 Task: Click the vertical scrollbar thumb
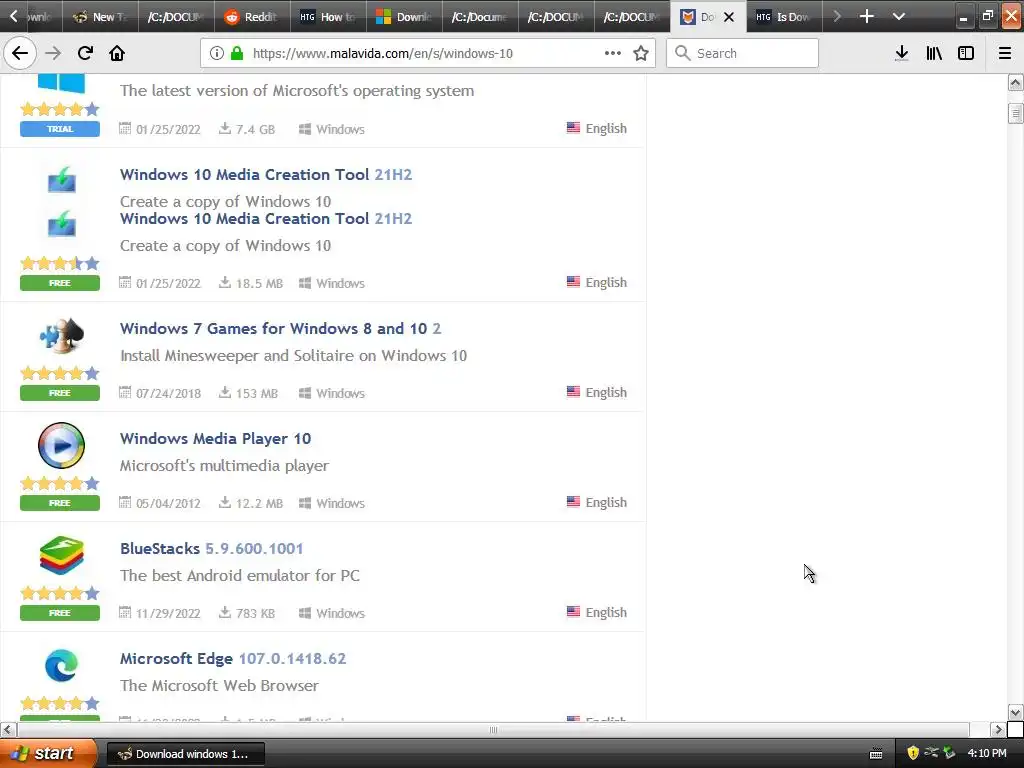pos(1015,113)
